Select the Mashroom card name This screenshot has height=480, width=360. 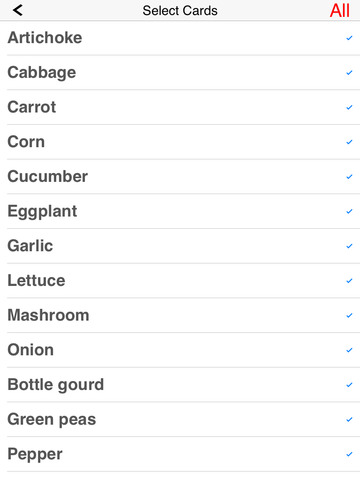coord(48,315)
